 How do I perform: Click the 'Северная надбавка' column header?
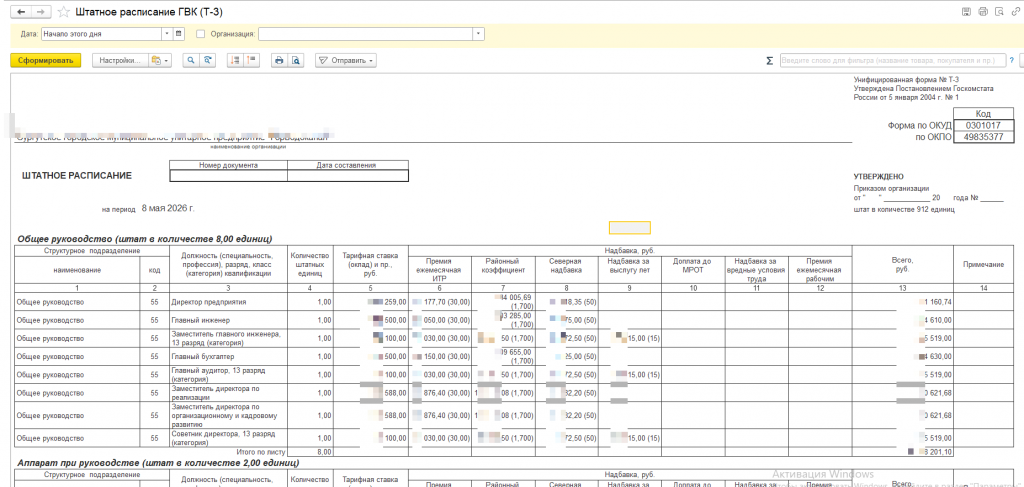coord(565,265)
